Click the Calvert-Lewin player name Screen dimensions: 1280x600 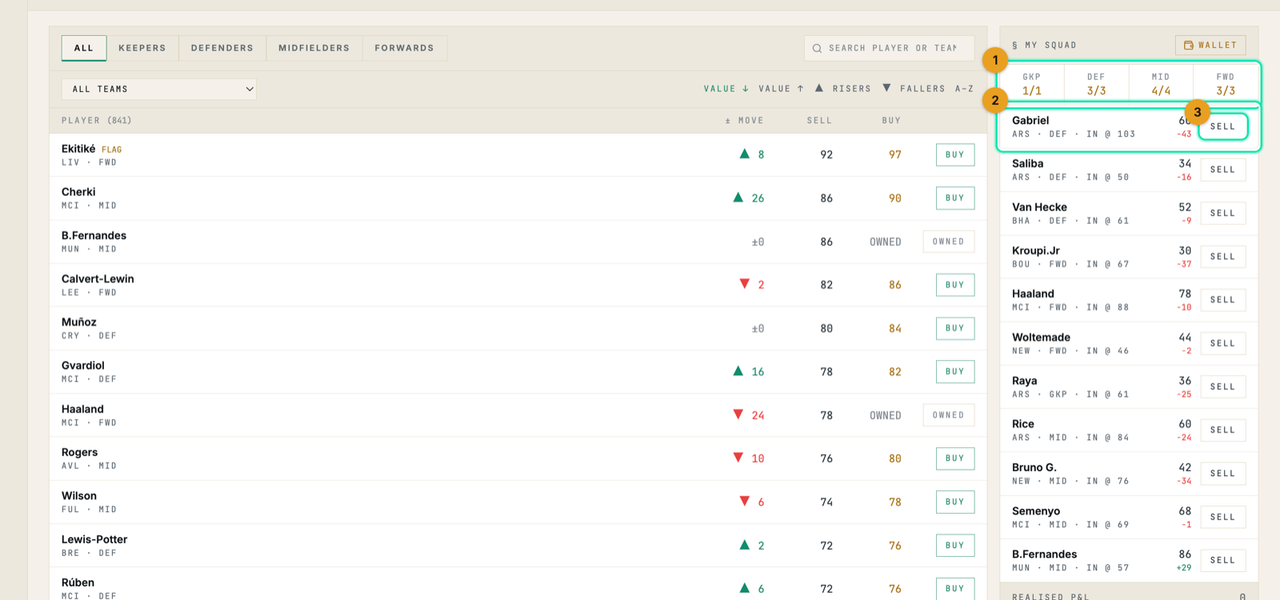point(98,279)
